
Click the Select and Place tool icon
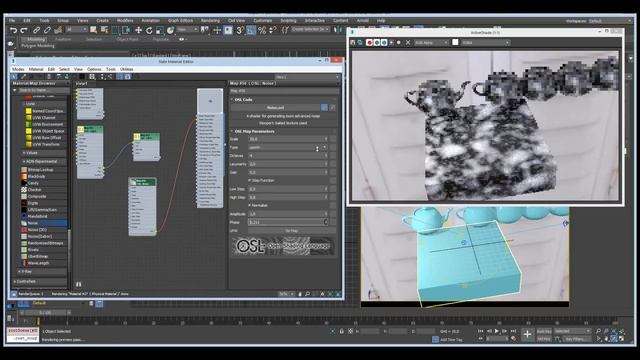[170, 30]
